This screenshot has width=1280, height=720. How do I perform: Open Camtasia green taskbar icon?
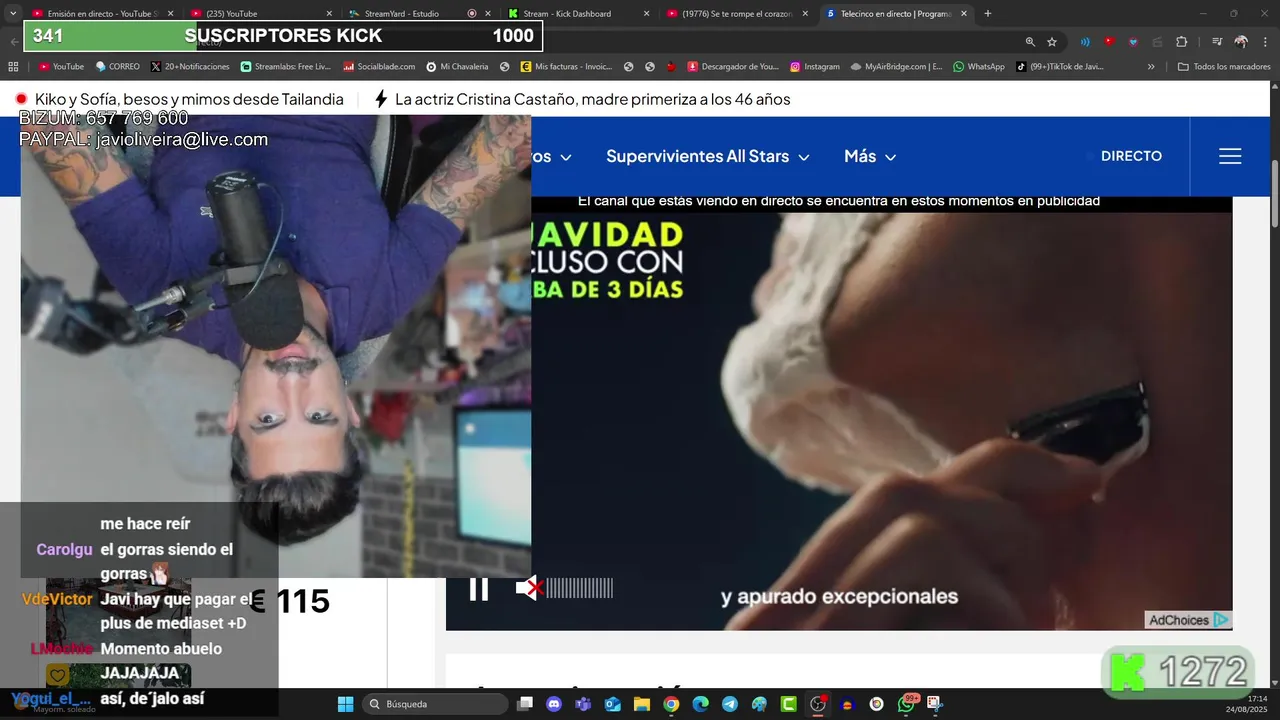(788, 704)
